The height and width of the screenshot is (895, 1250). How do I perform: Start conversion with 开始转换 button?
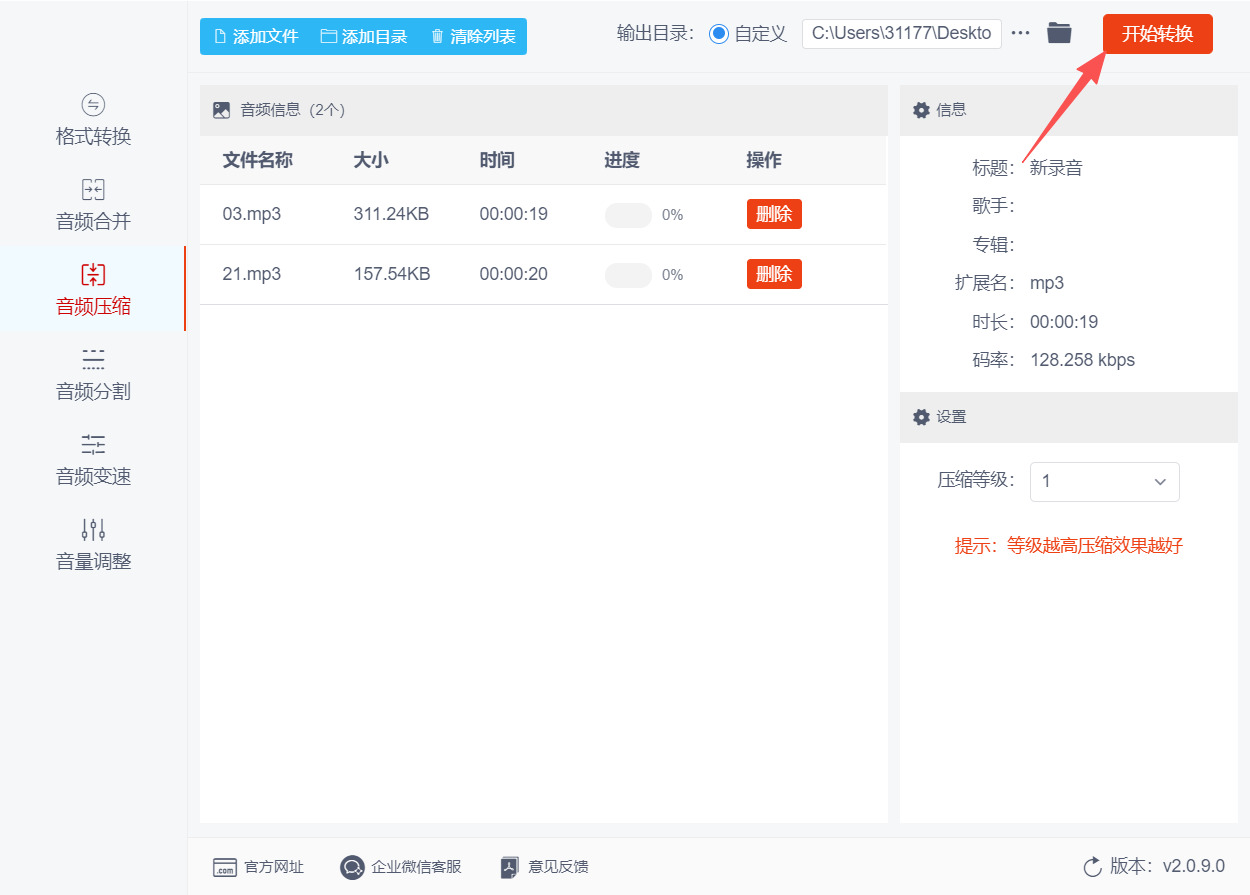1158,34
